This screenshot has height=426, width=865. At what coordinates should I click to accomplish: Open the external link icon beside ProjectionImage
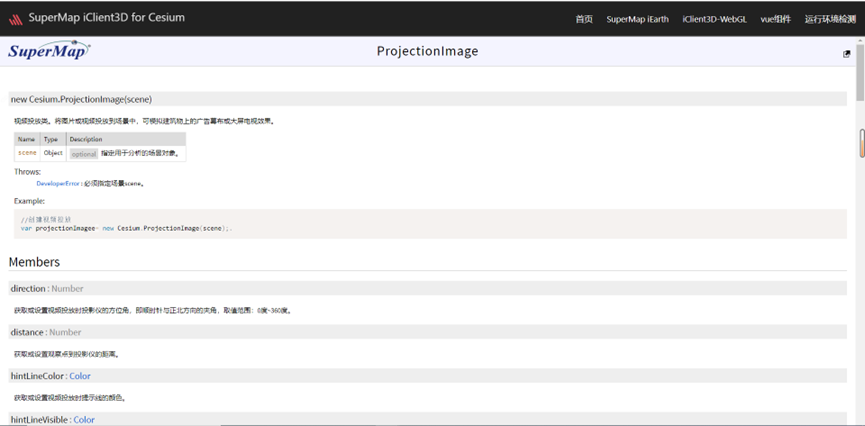(847, 54)
